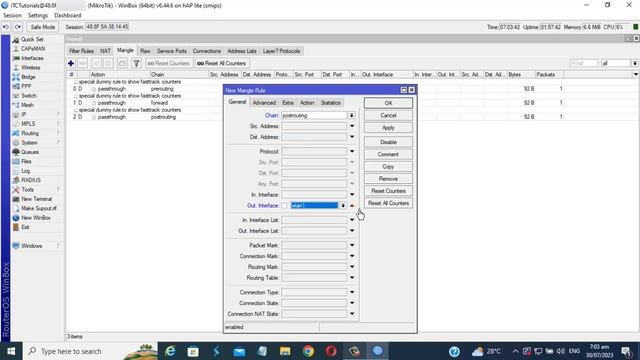Open New Terminal in sidebar
The height and width of the screenshot is (360, 640).
pyautogui.click(x=36, y=199)
